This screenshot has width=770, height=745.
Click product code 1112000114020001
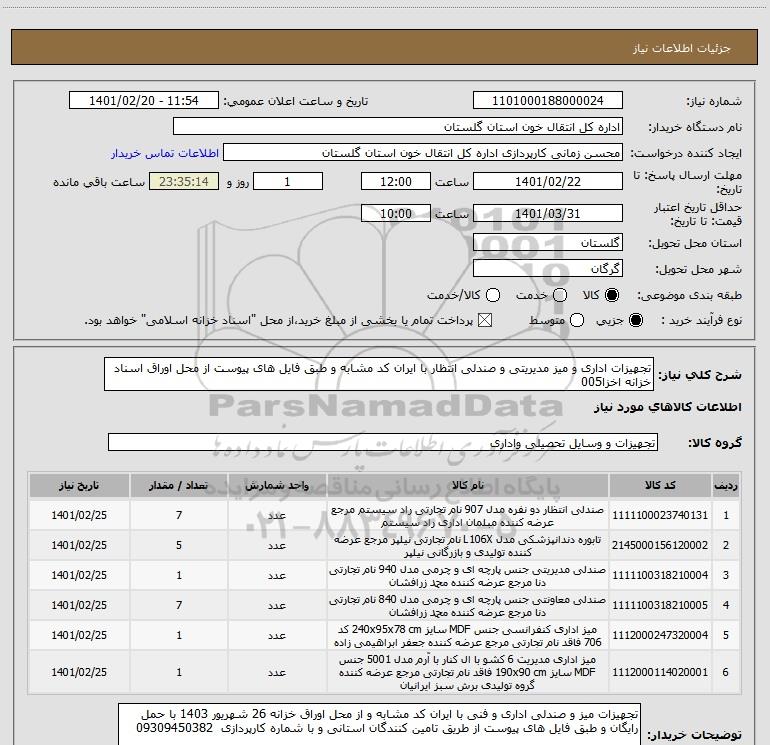[x=660, y=672]
